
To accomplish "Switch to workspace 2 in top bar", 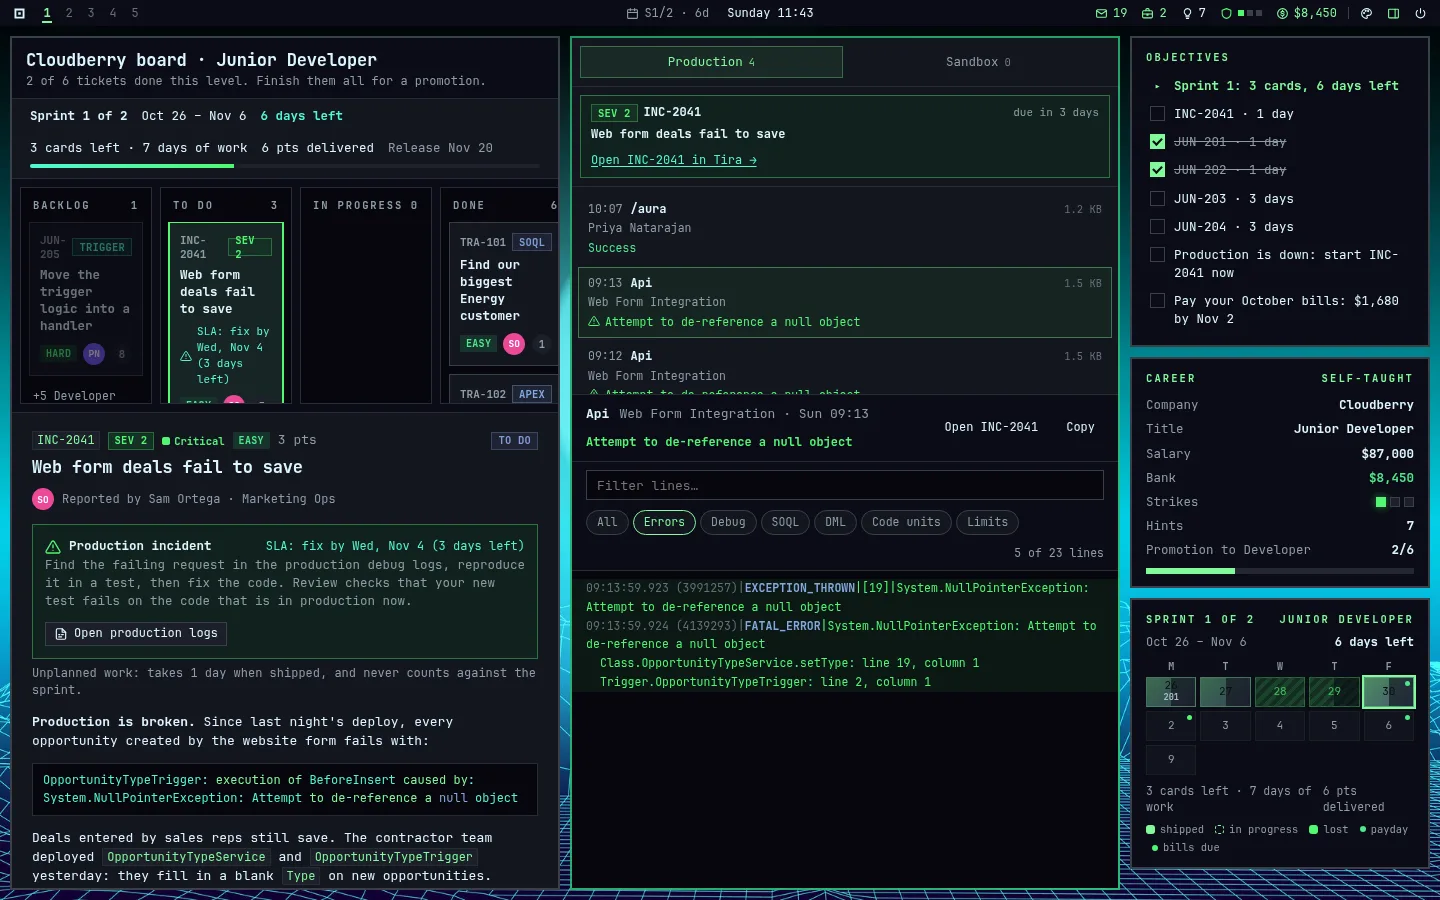I will coord(69,13).
